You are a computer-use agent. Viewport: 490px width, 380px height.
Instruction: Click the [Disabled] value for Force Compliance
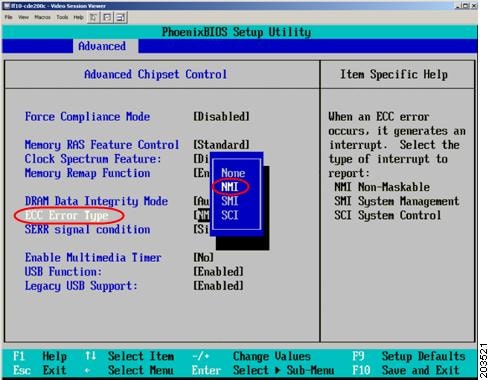click(221, 117)
